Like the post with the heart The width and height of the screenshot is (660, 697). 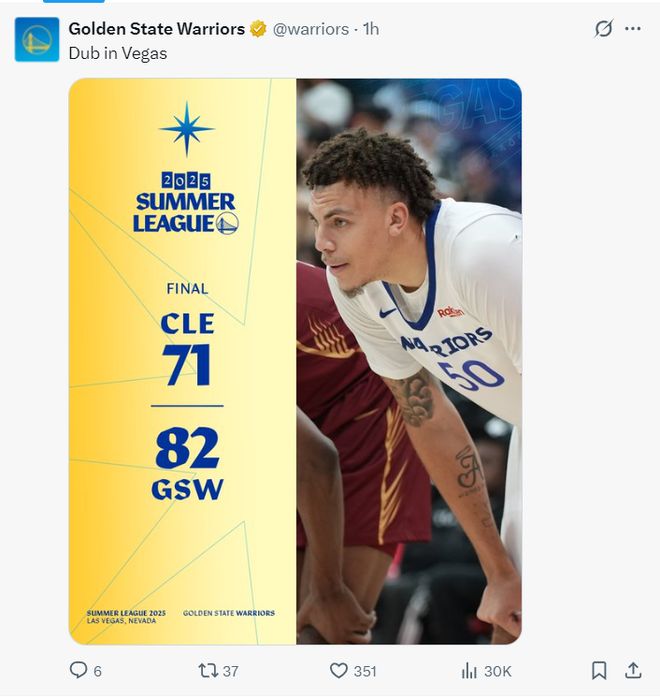(x=339, y=670)
